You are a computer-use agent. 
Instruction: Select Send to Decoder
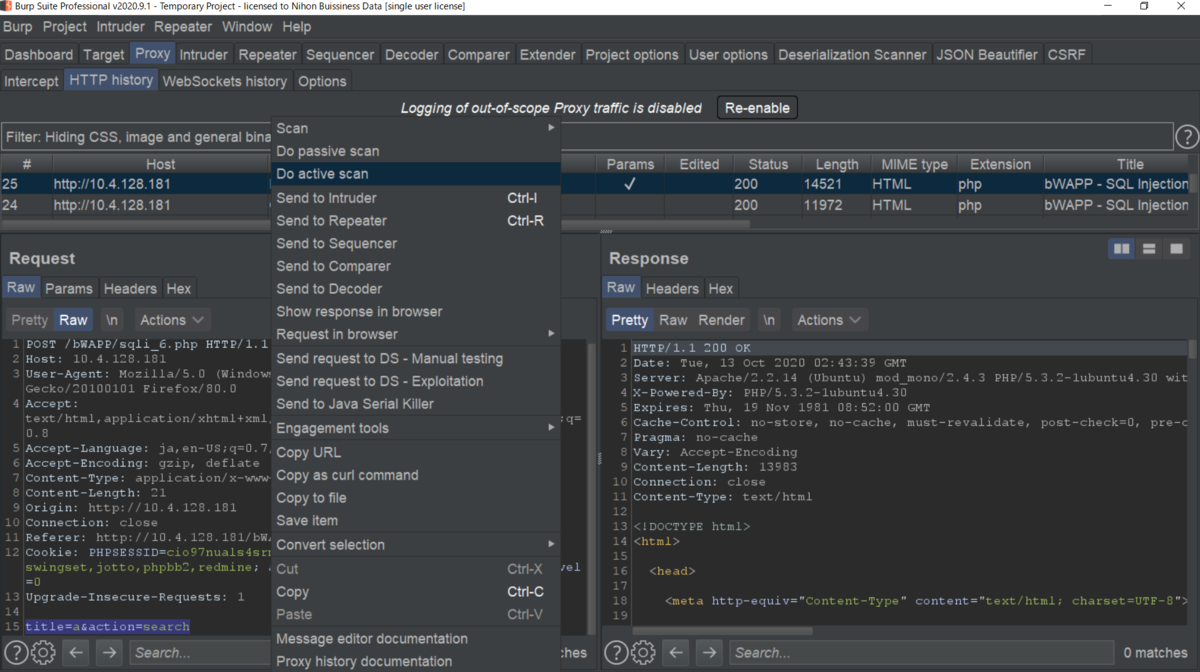(415, 288)
